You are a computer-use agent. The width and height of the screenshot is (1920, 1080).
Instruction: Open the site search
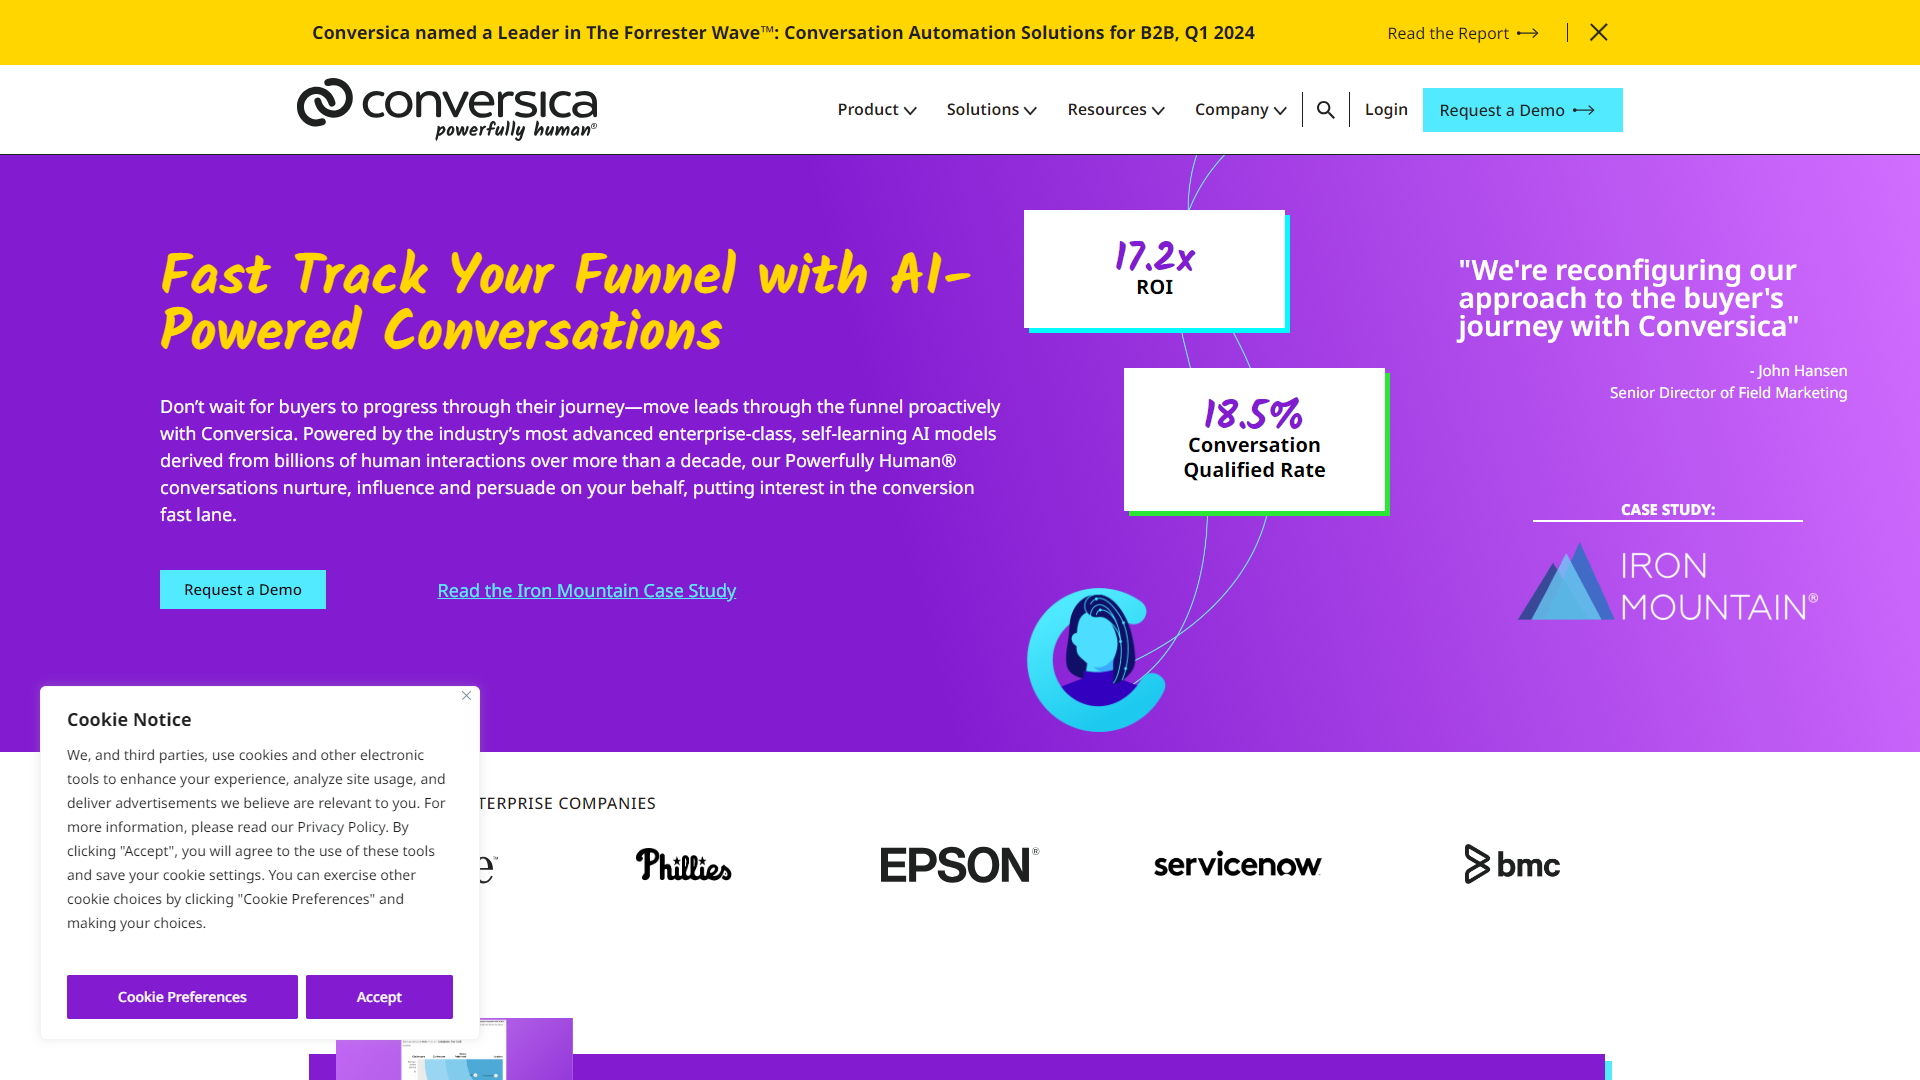click(x=1326, y=109)
